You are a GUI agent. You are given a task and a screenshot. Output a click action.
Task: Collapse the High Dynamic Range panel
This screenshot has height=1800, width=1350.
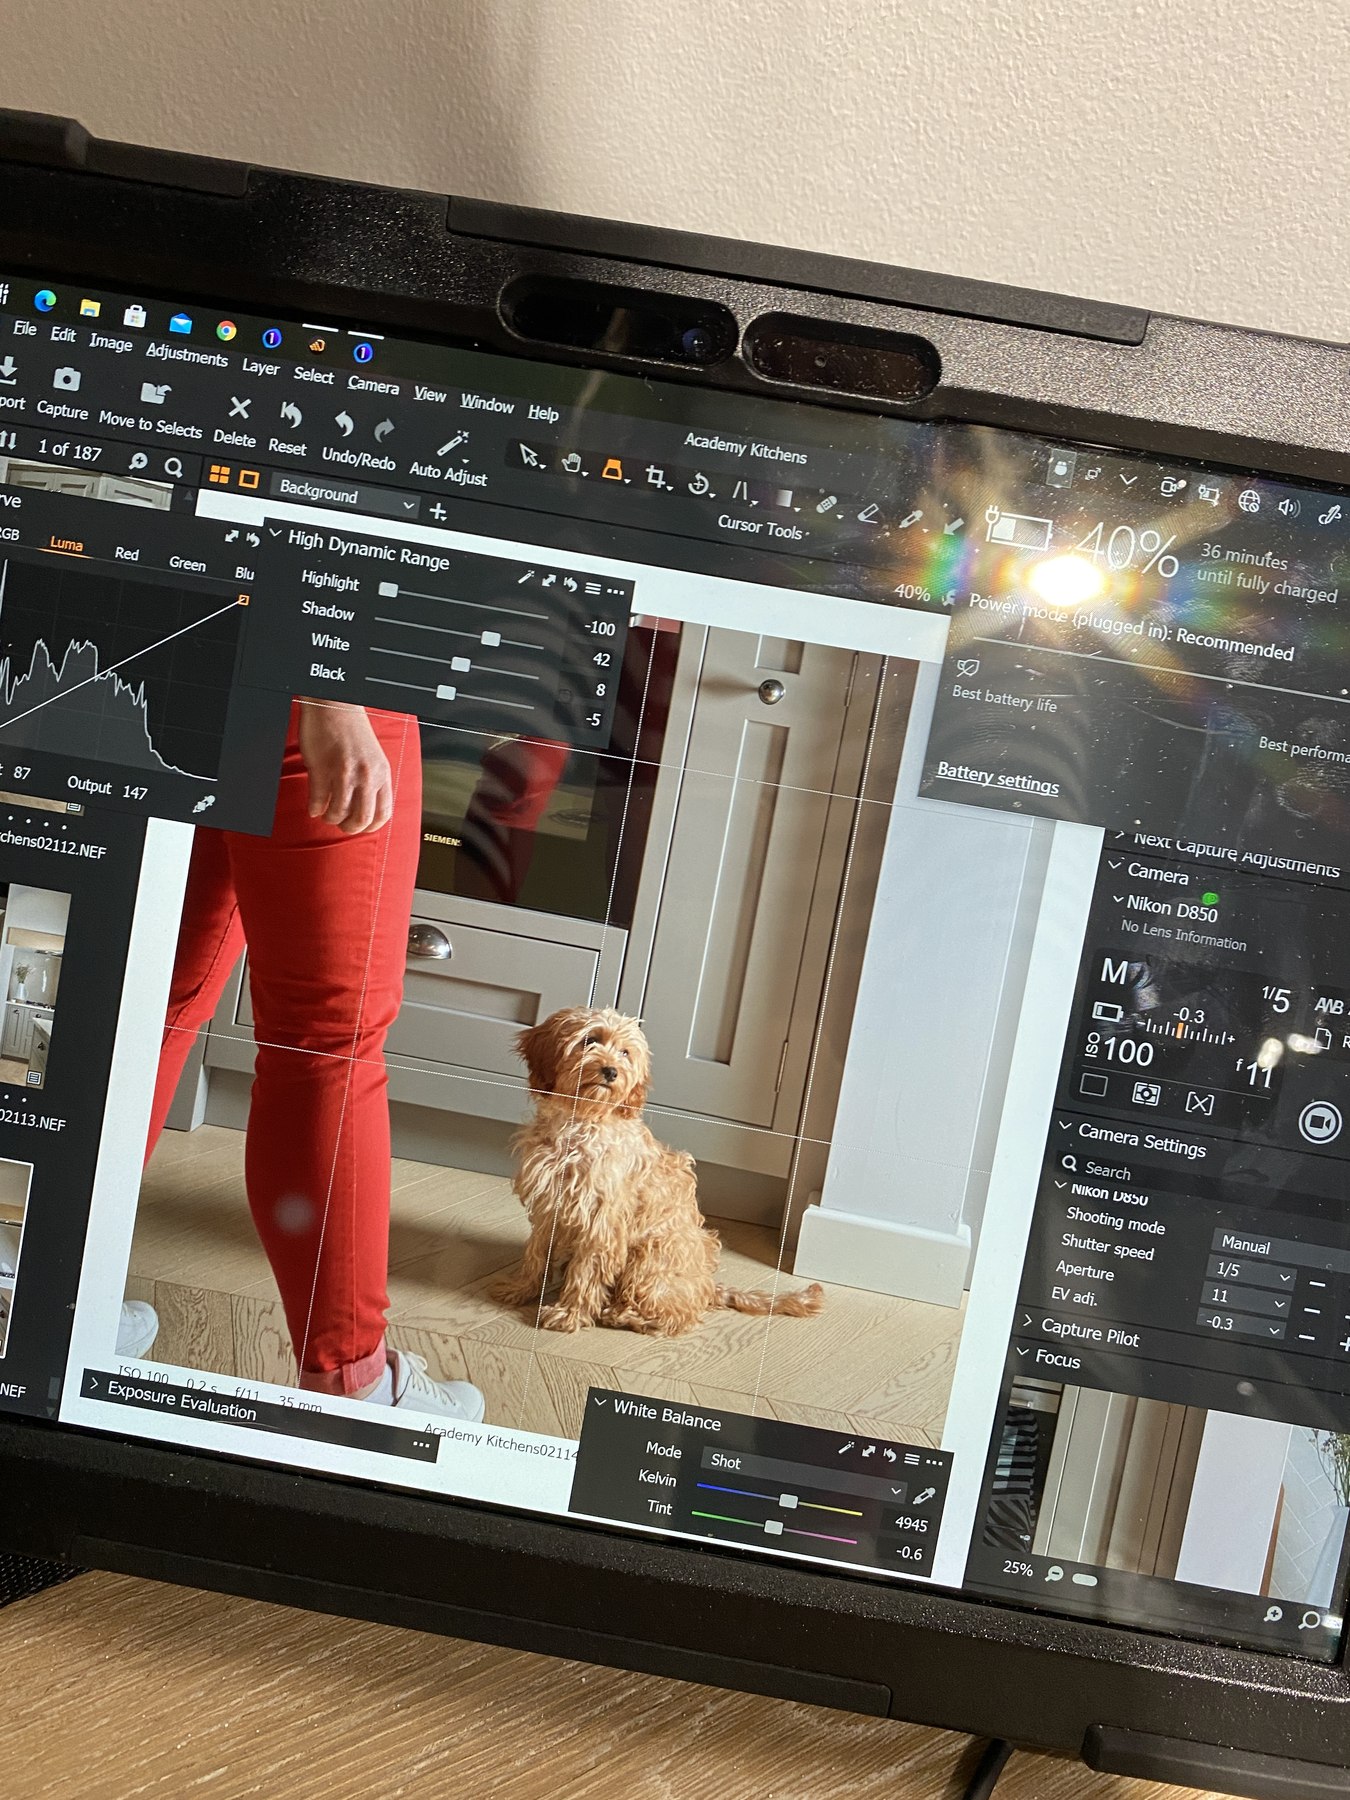[x=276, y=533]
